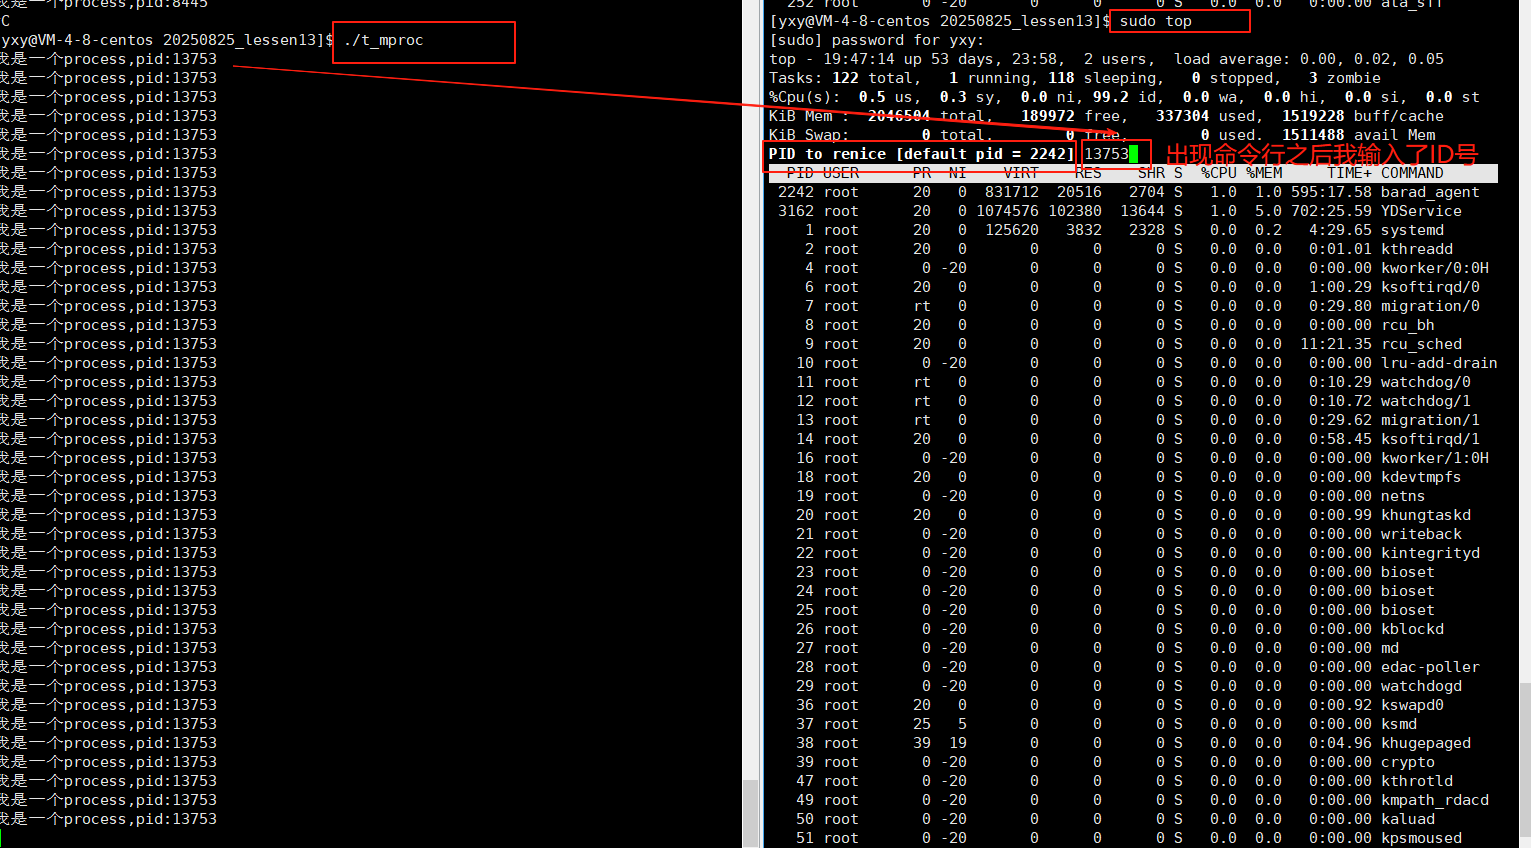Select the writeback process row
Image resolution: width=1531 pixels, height=848 pixels.
(1133, 534)
